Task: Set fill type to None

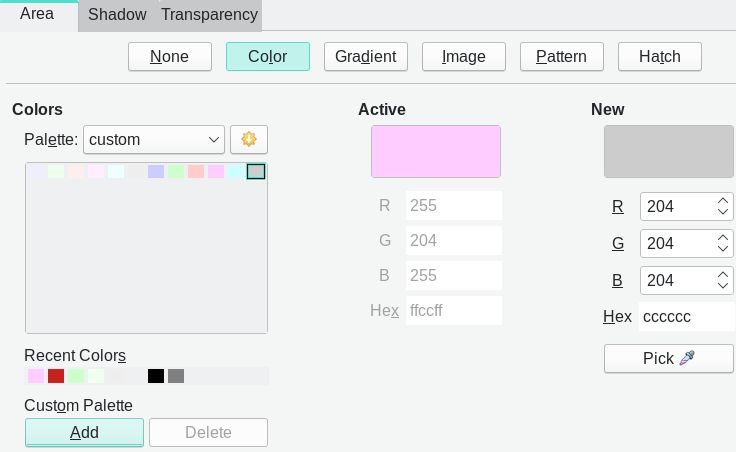Action: tap(169, 57)
